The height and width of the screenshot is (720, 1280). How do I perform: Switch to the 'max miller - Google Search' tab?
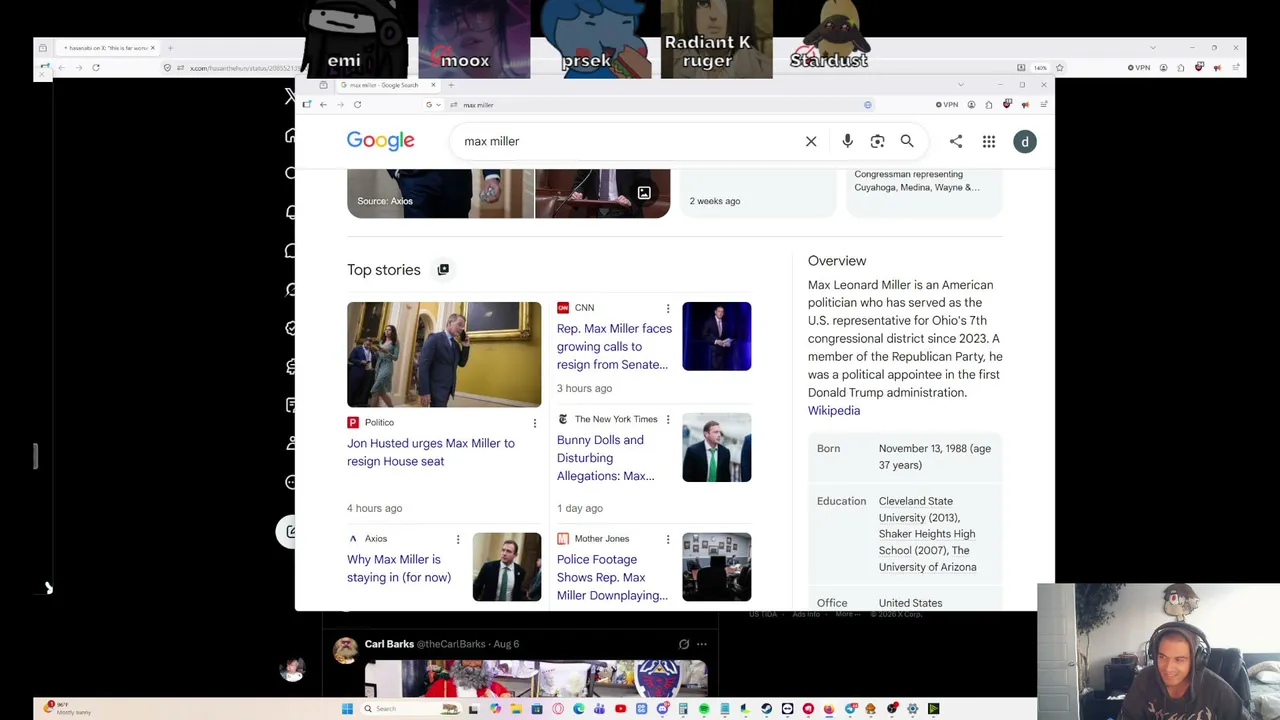tap(386, 85)
